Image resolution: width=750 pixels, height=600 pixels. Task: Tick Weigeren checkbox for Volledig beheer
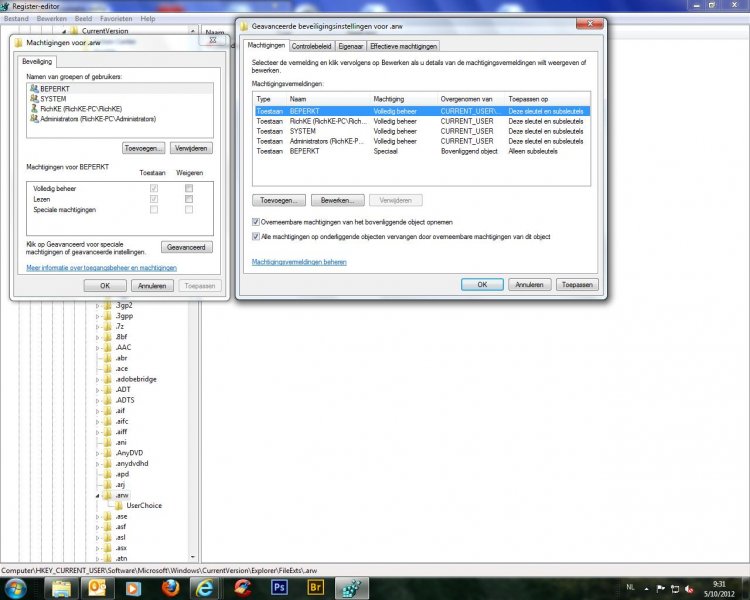tap(189, 188)
